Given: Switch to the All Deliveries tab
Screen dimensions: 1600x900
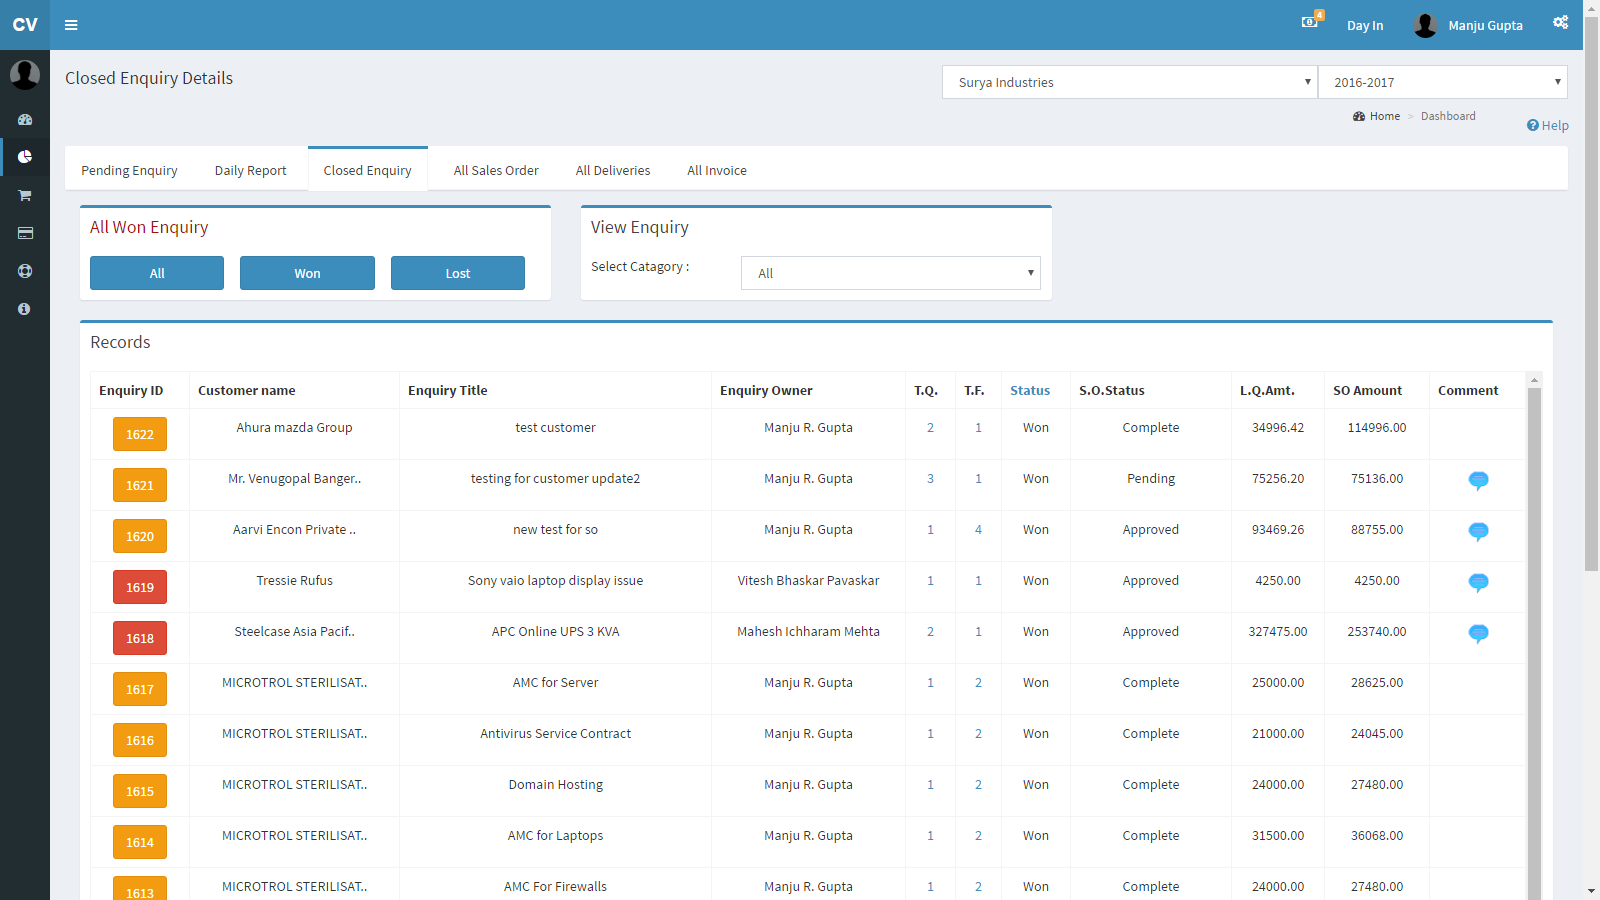Looking at the screenshot, I should [613, 170].
